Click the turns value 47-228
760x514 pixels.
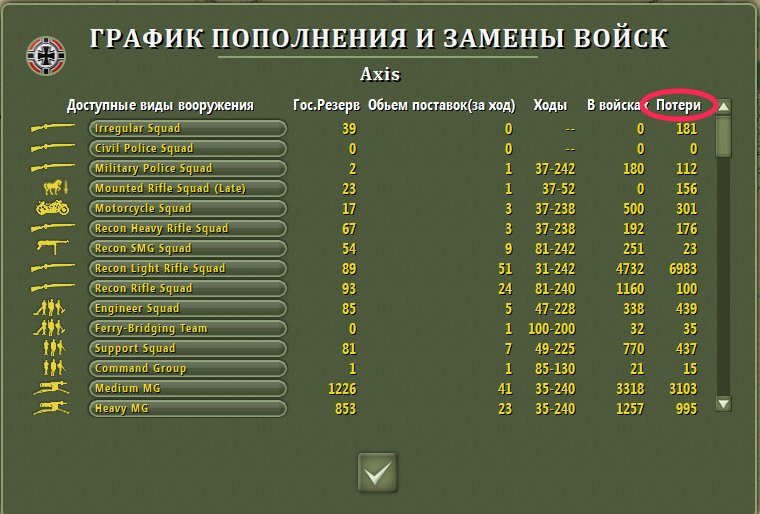click(x=555, y=309)
